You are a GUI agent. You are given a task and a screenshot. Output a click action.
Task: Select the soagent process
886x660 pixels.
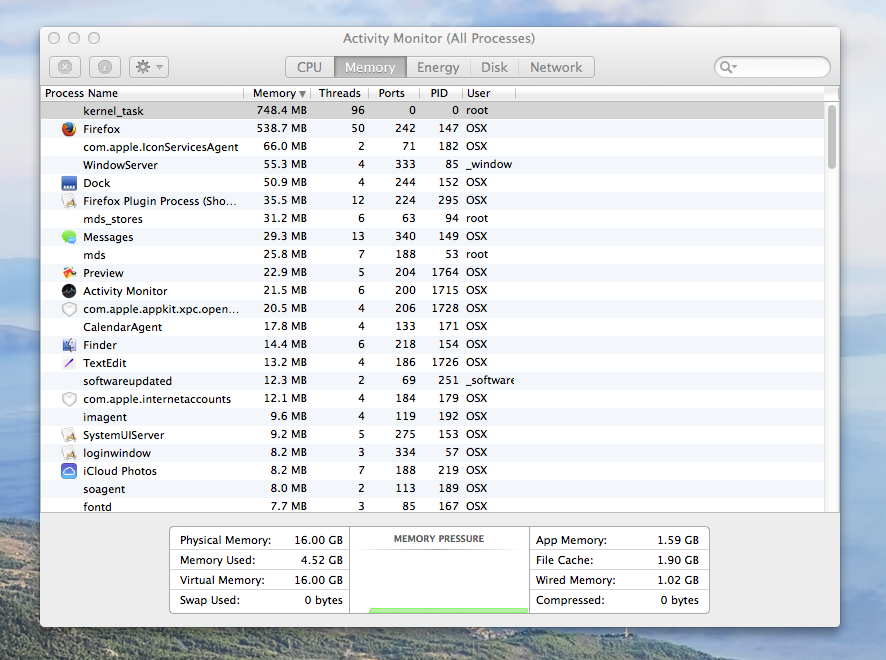click(x=104, y=489)
